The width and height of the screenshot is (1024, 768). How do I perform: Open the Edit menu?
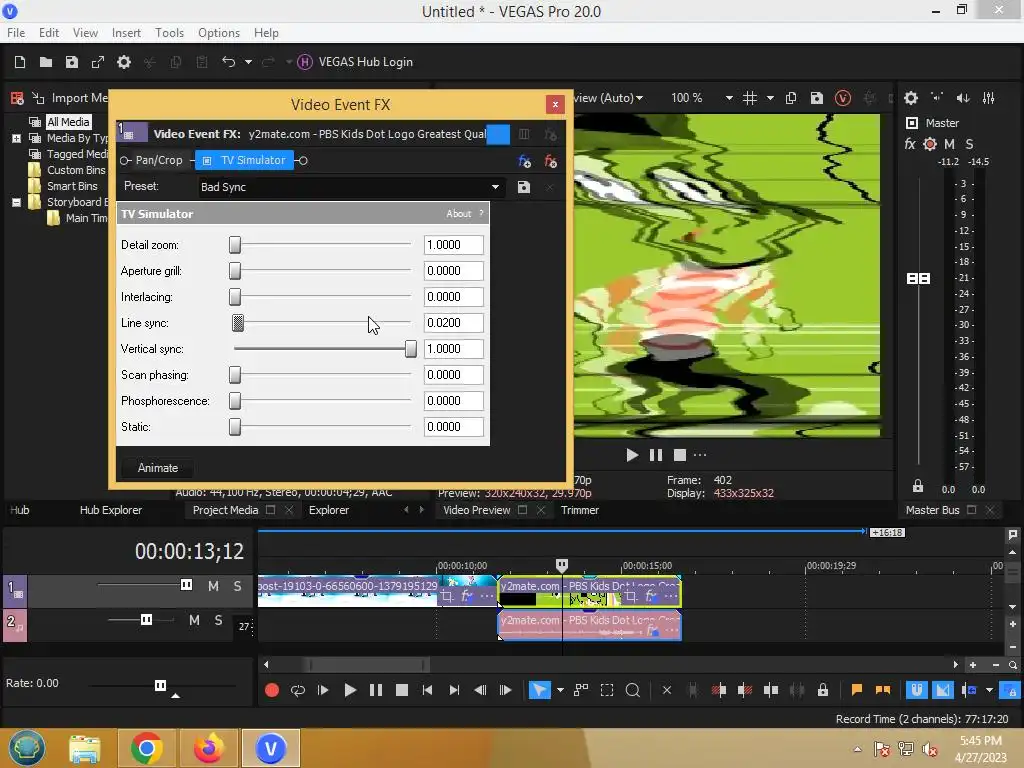(x=48, y=33)
